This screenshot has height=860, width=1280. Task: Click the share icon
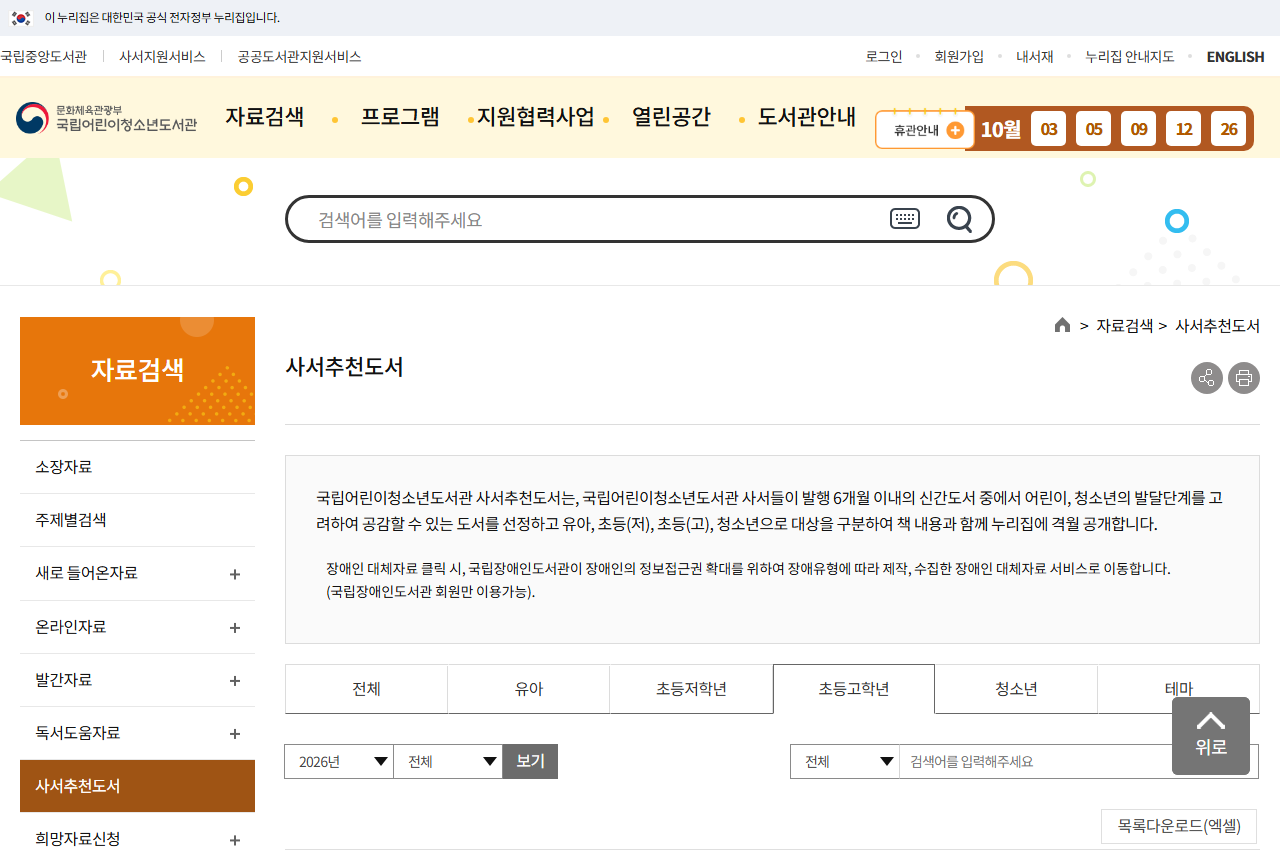tap(1207, 378)
